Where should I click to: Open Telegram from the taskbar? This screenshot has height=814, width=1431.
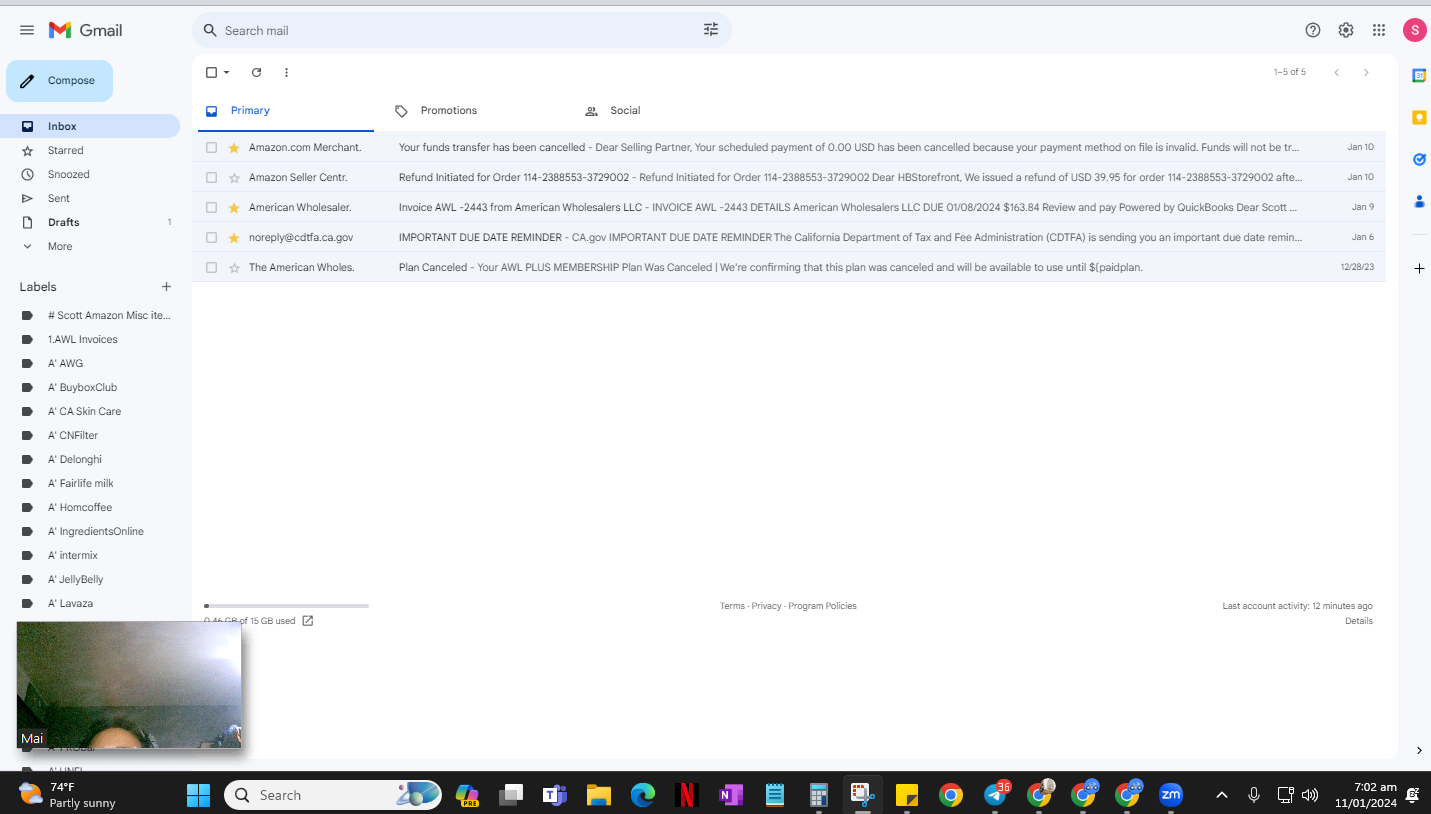996,795
